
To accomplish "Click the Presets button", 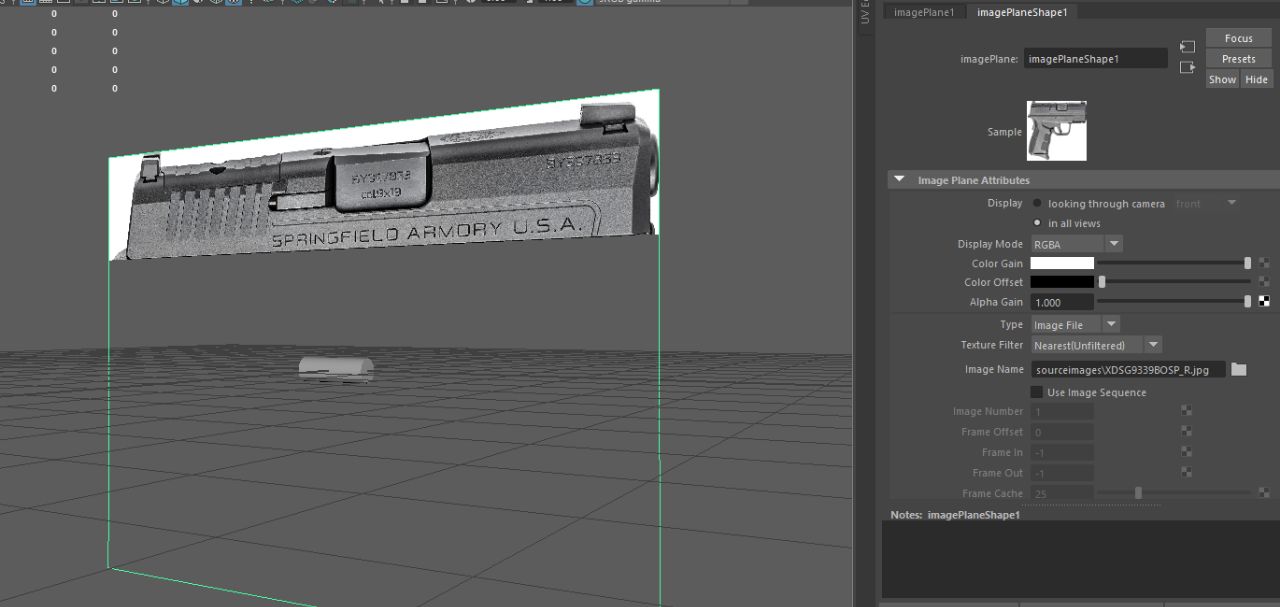I will coord(1238,59).
